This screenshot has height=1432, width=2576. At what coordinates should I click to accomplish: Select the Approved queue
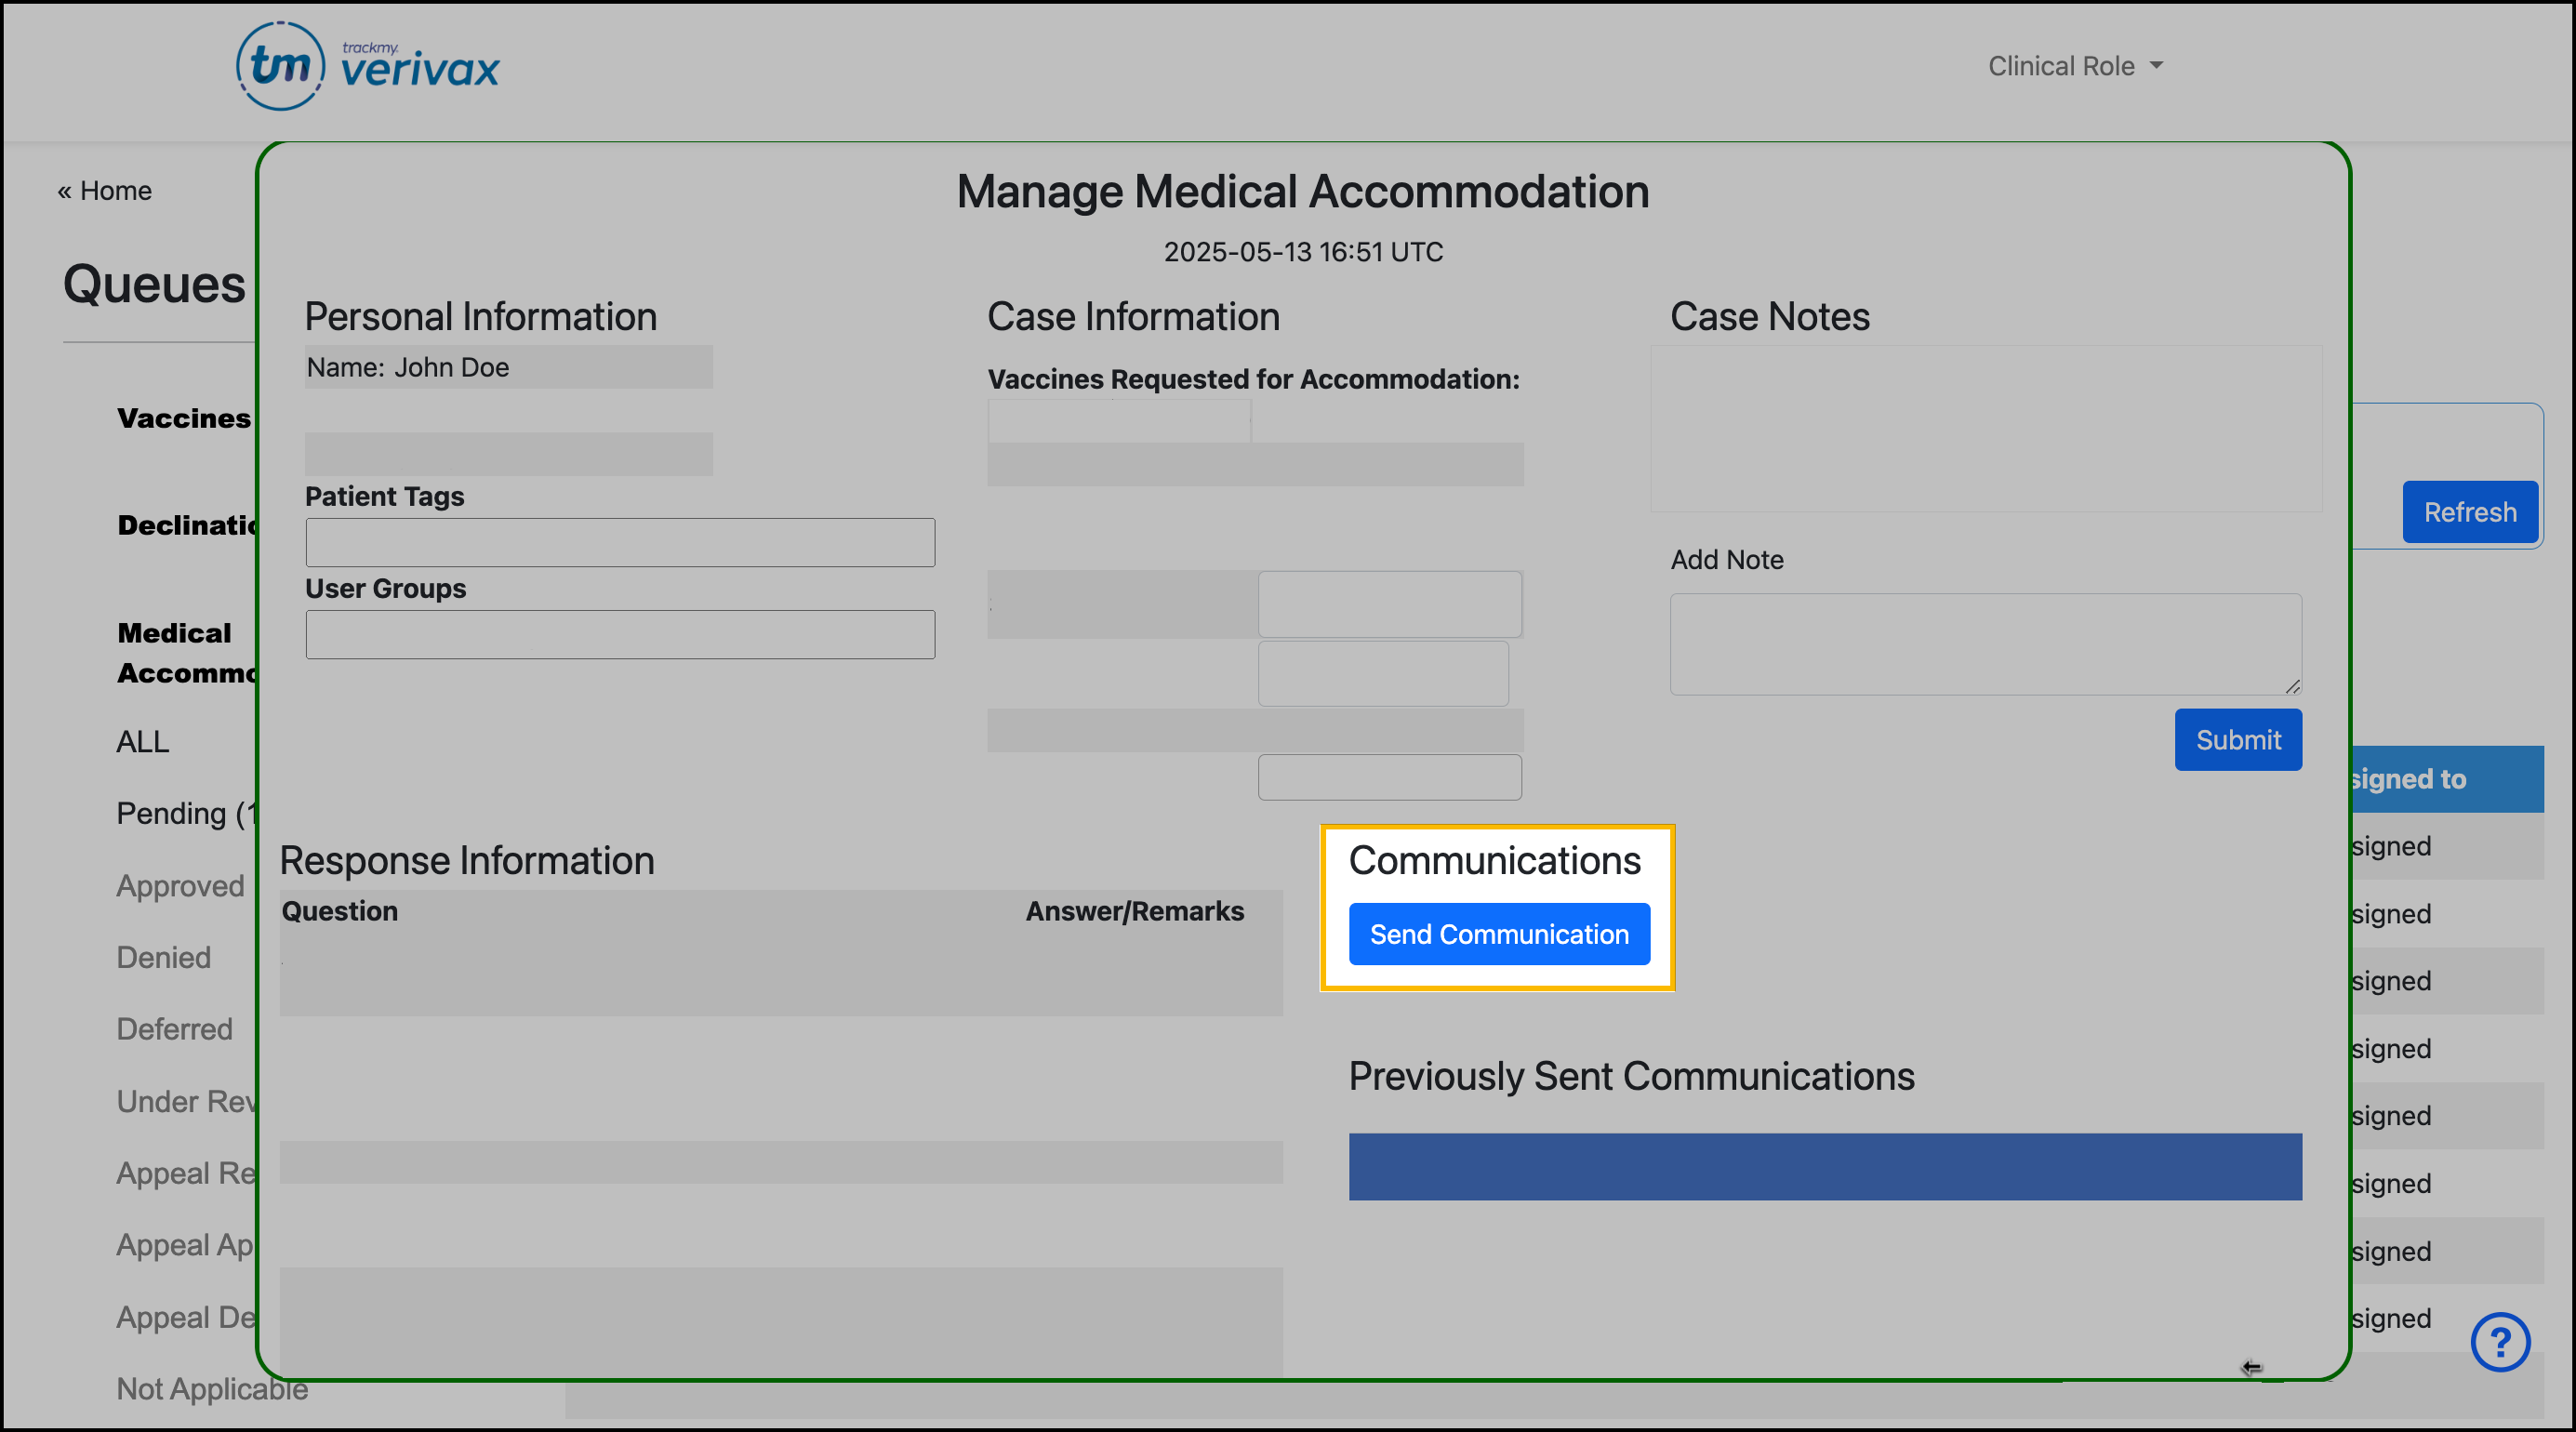click(180, 886)
